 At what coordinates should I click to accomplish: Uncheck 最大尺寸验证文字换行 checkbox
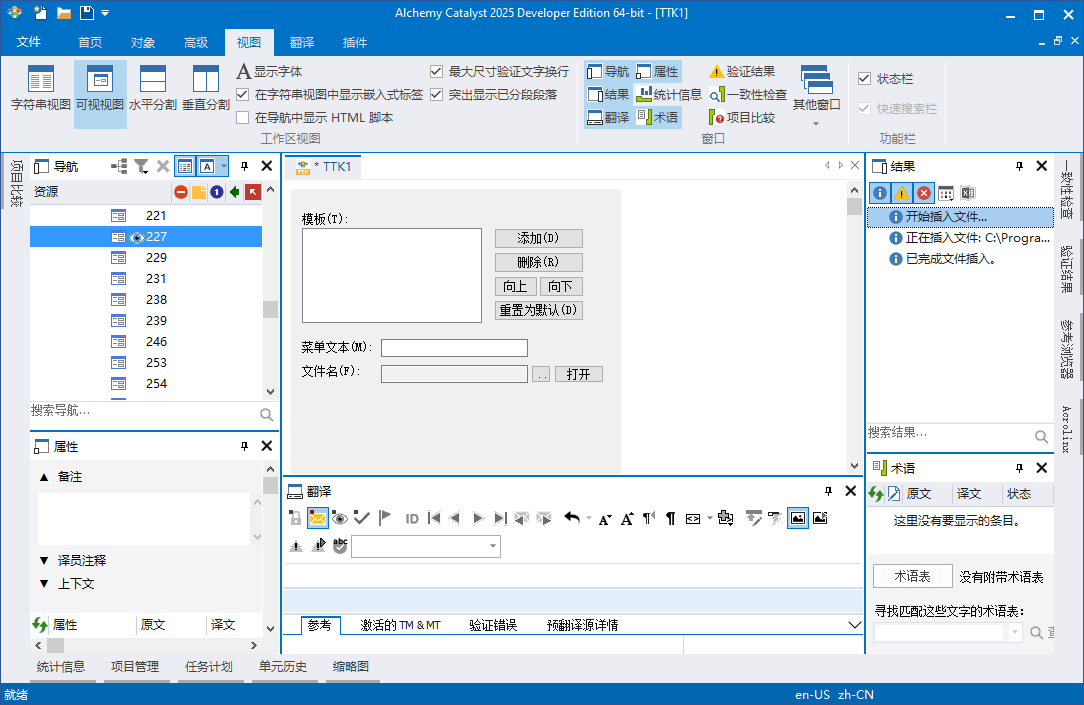tap(436, 72)
